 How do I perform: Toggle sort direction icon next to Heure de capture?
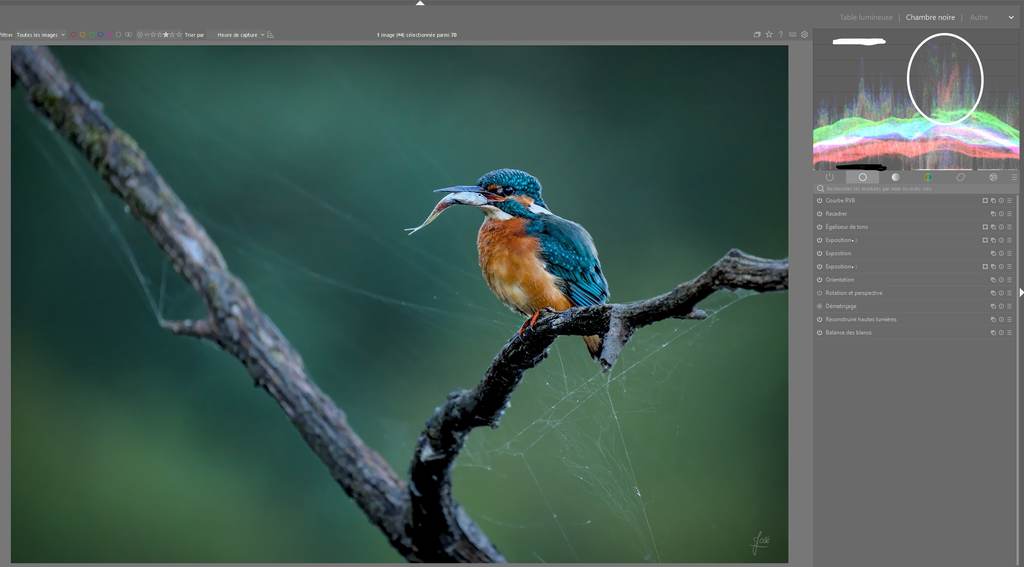(x=270, y=35)
